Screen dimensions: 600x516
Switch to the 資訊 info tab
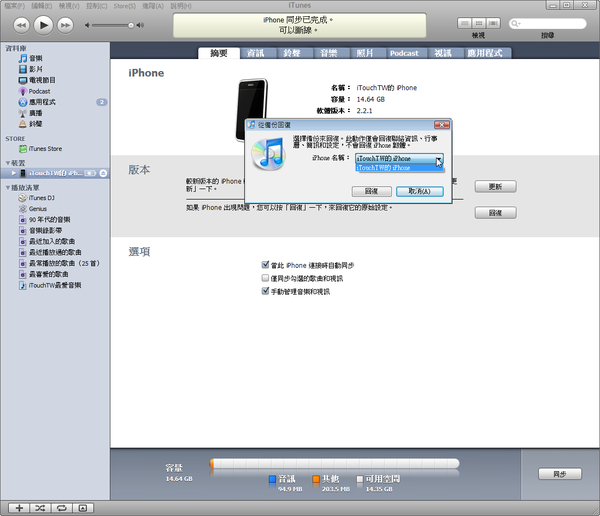pos(255,53)
